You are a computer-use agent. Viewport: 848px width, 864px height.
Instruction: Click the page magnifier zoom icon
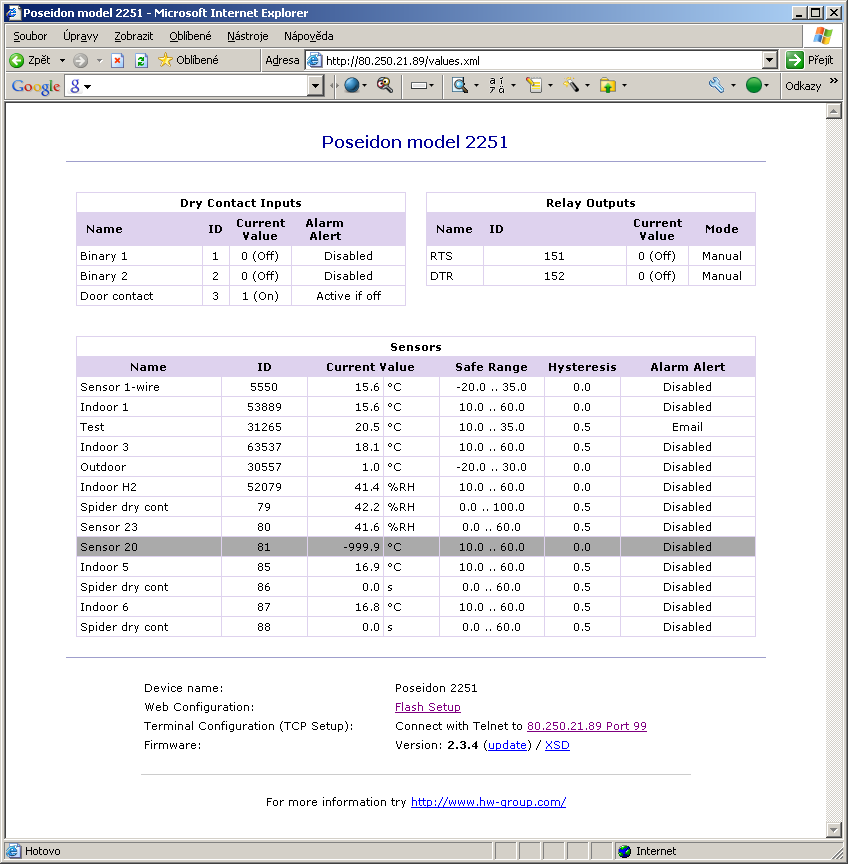coord(460,85)
